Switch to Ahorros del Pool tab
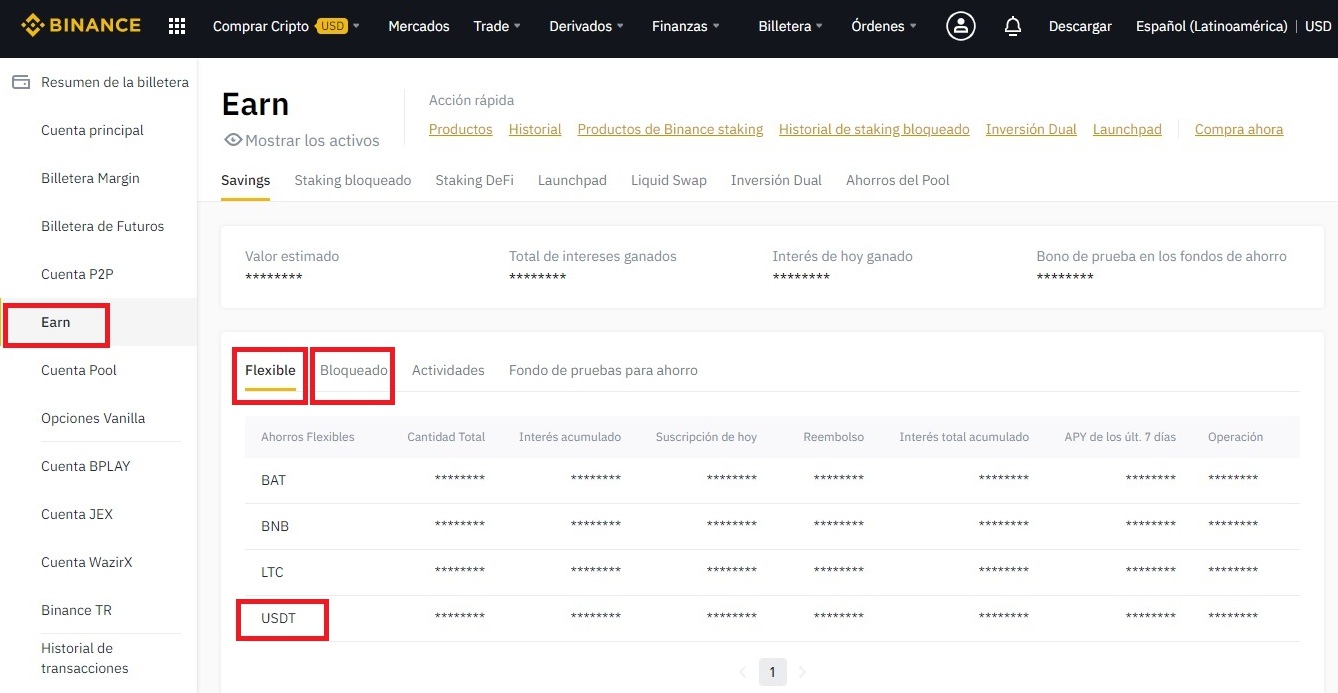 (x=898, y=180)
